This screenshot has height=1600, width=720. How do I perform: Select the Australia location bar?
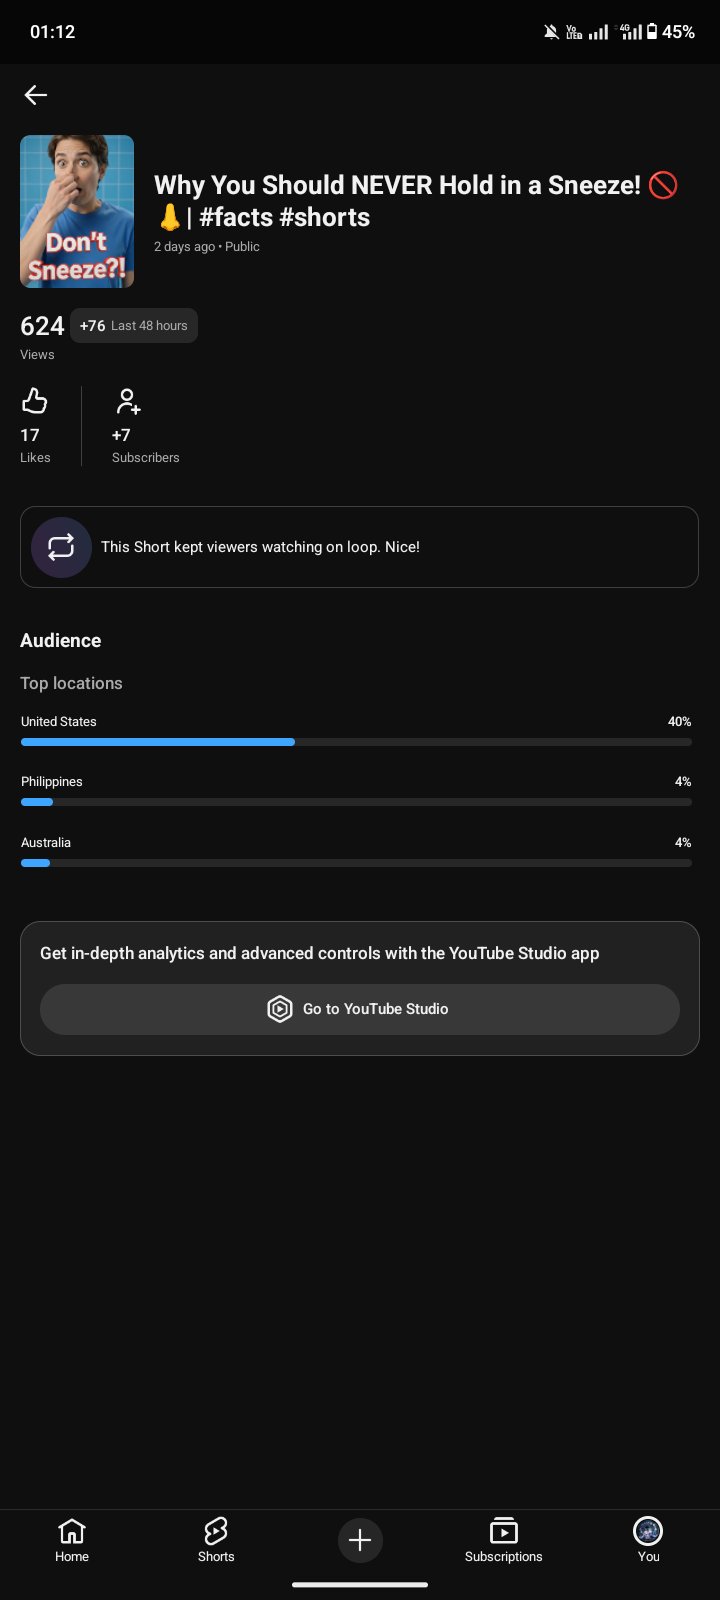(356, 863)
